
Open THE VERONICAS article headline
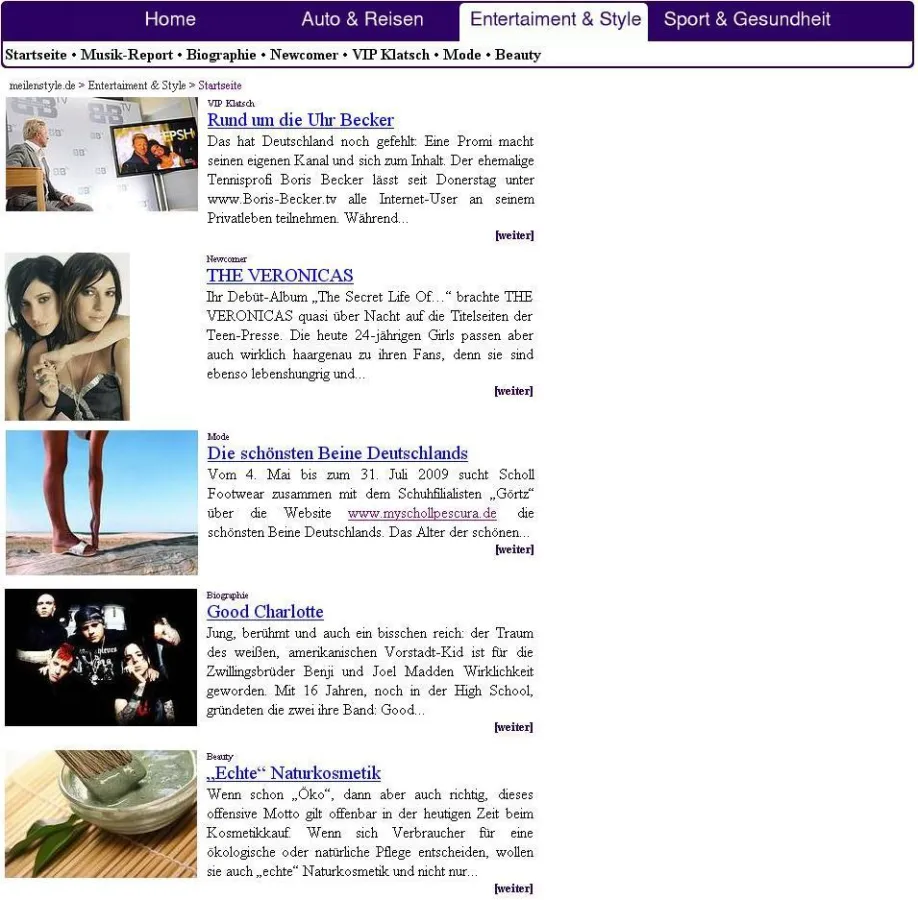coord(280,275)
